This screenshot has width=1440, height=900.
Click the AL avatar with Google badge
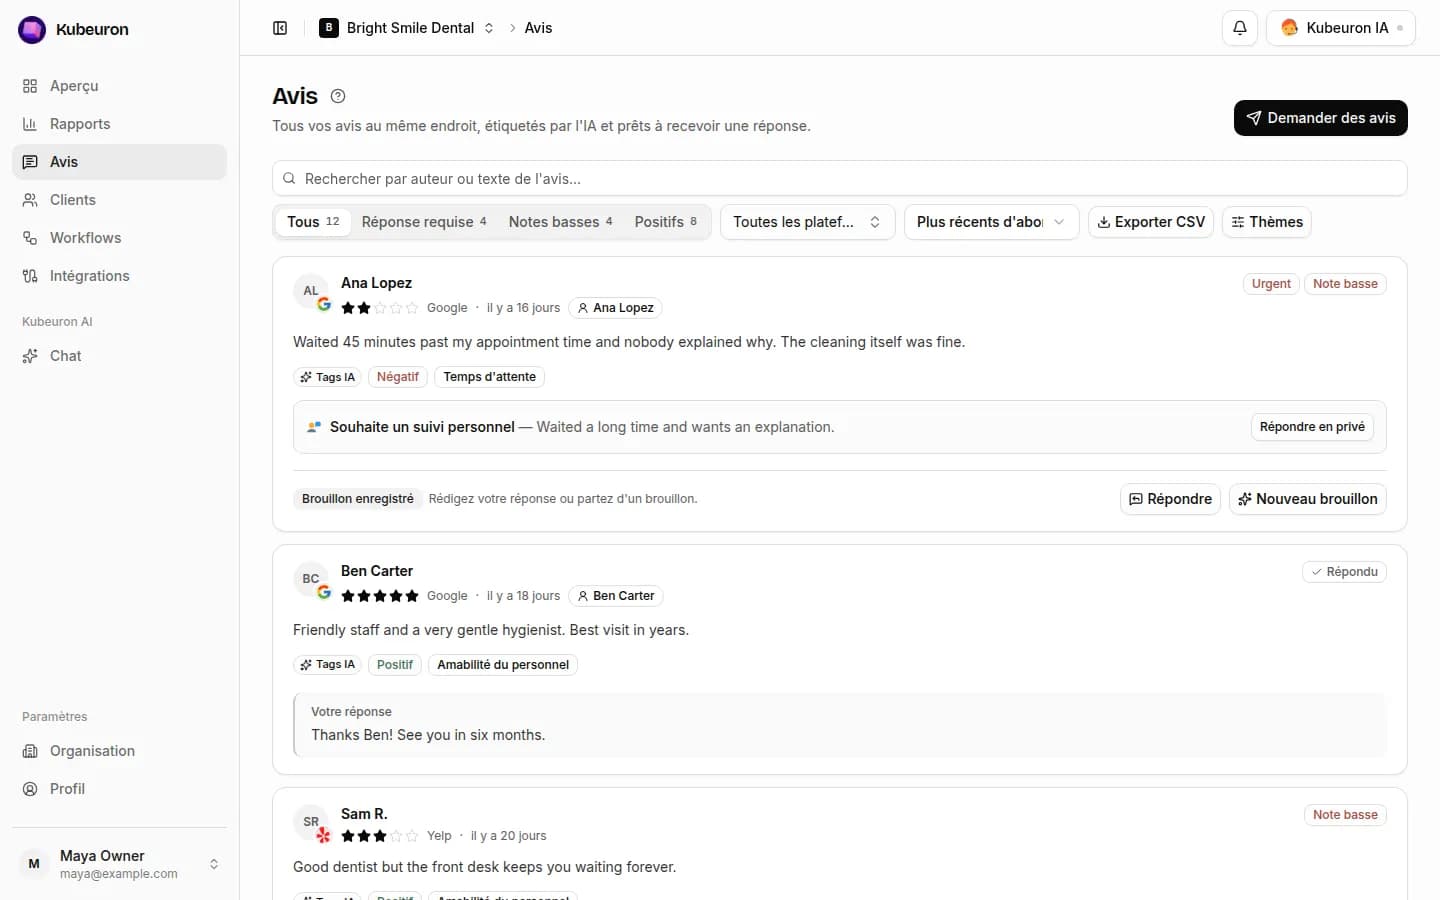(x=312, y=292)
